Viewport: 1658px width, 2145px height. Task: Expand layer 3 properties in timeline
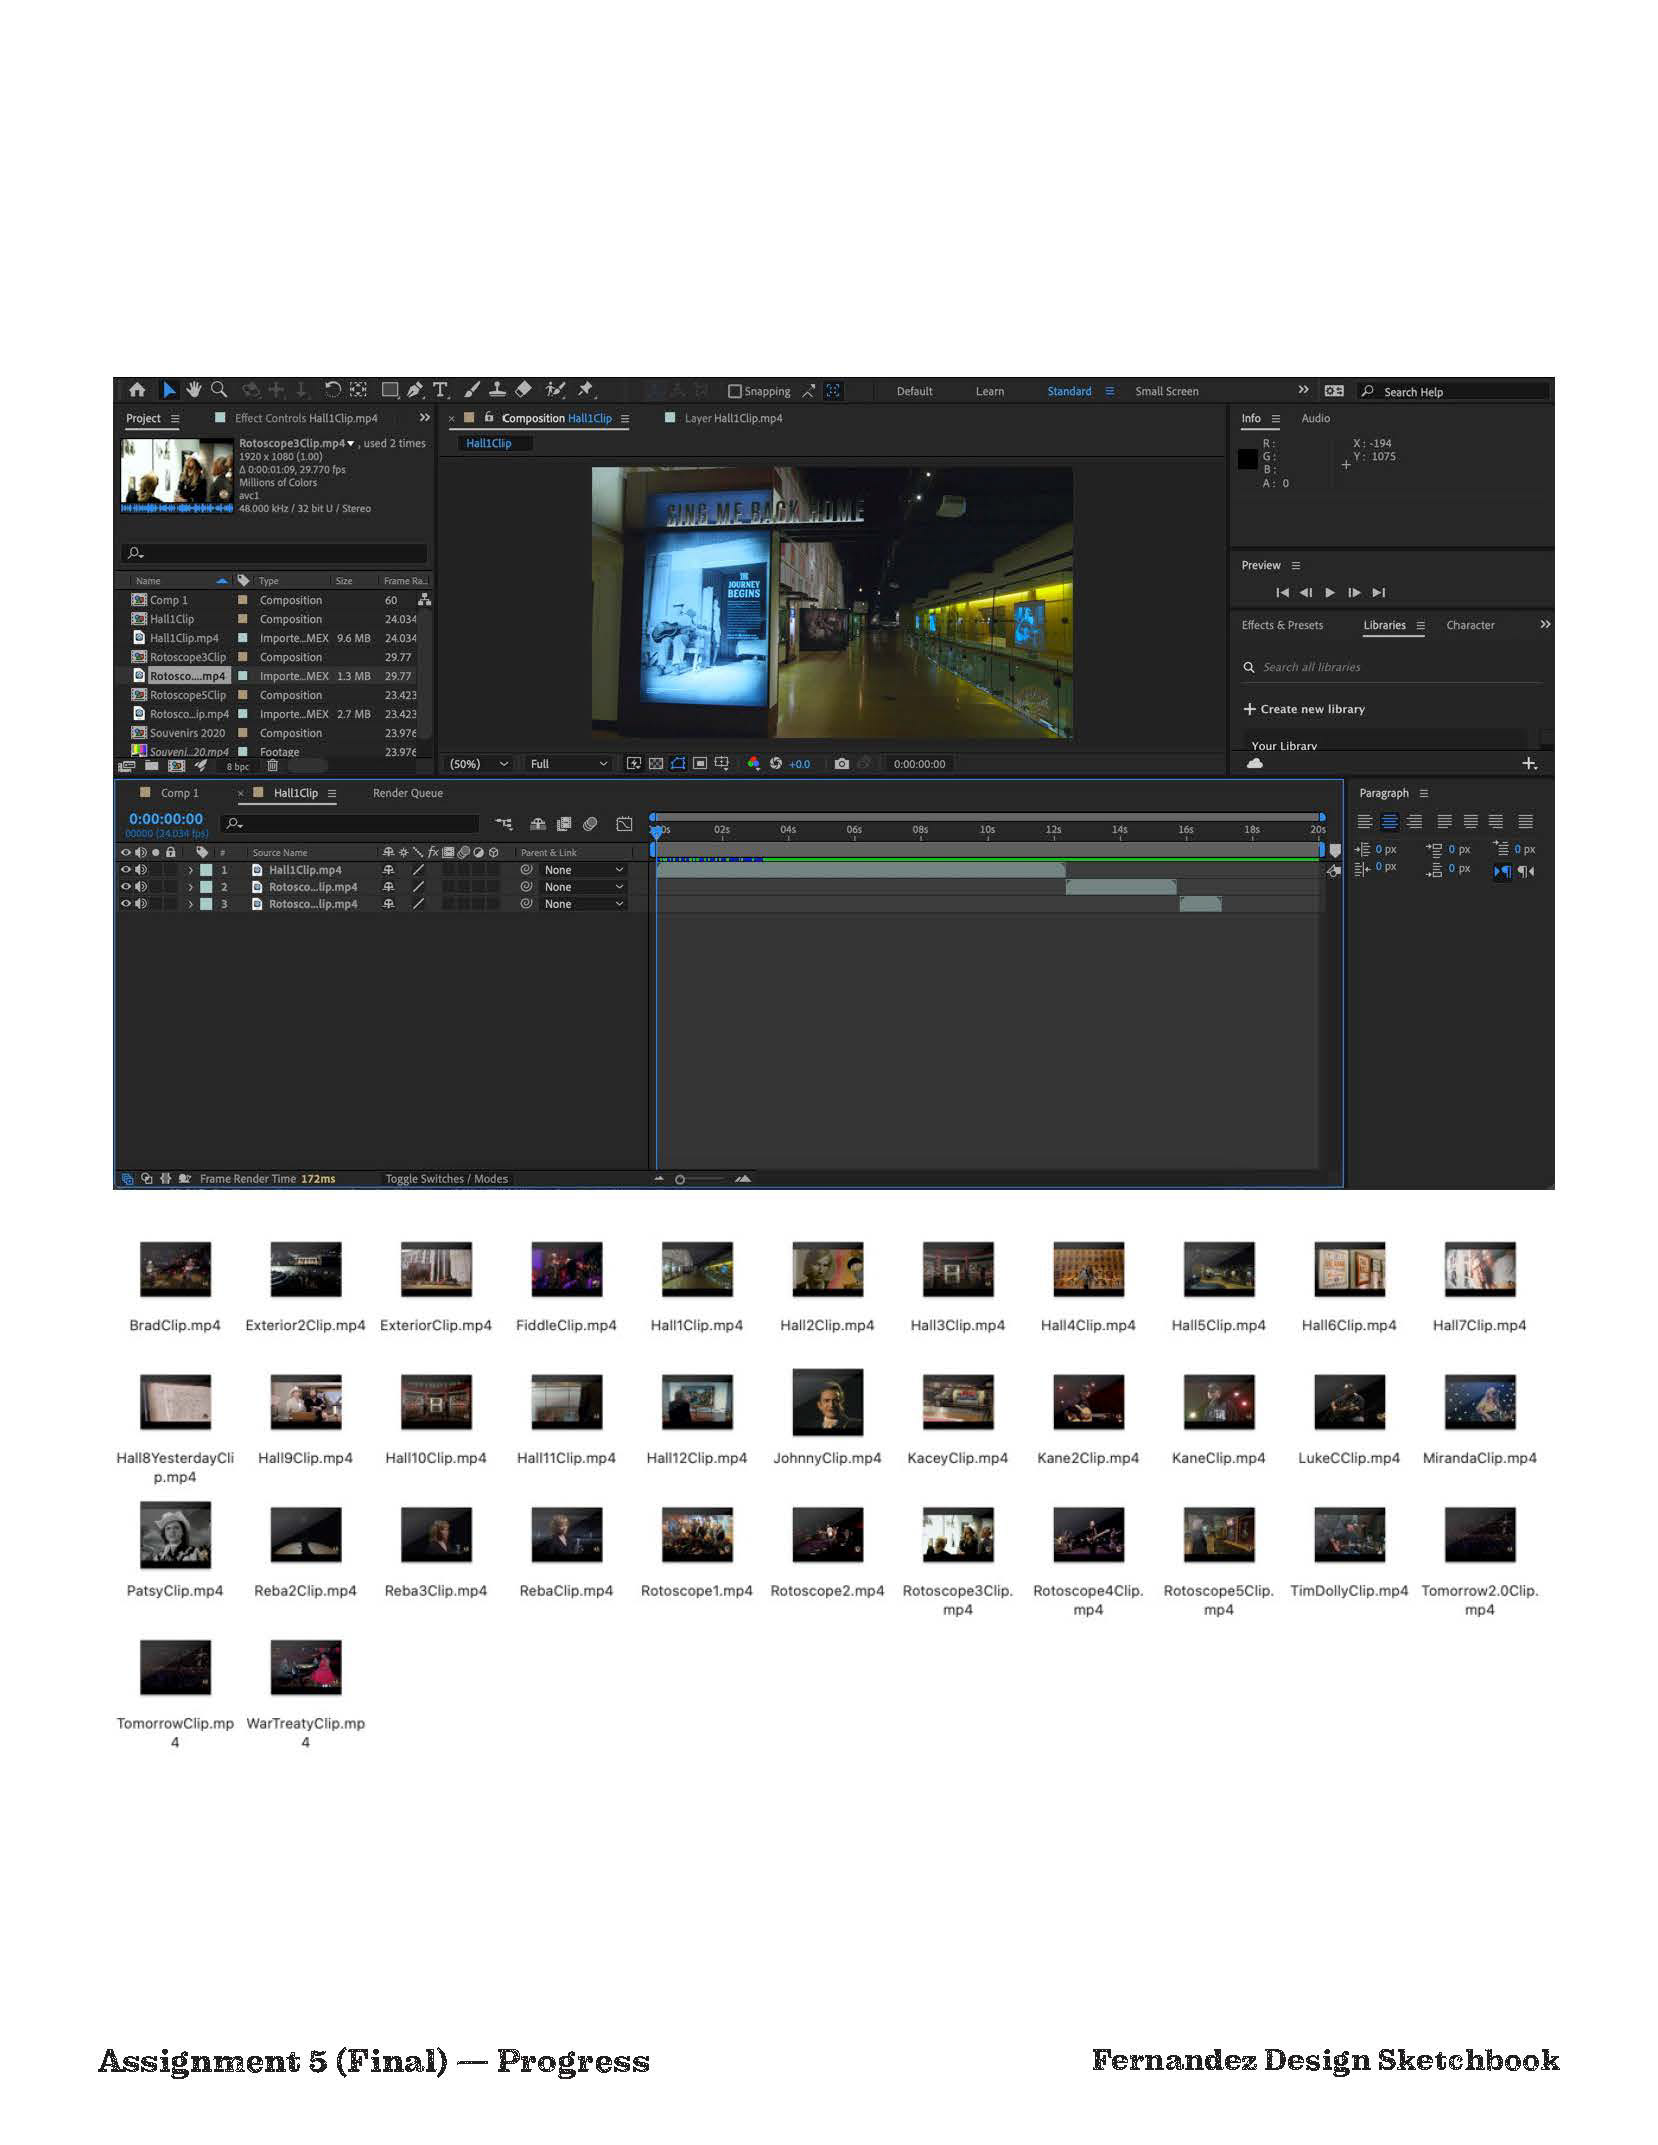[x=190, y=904]
